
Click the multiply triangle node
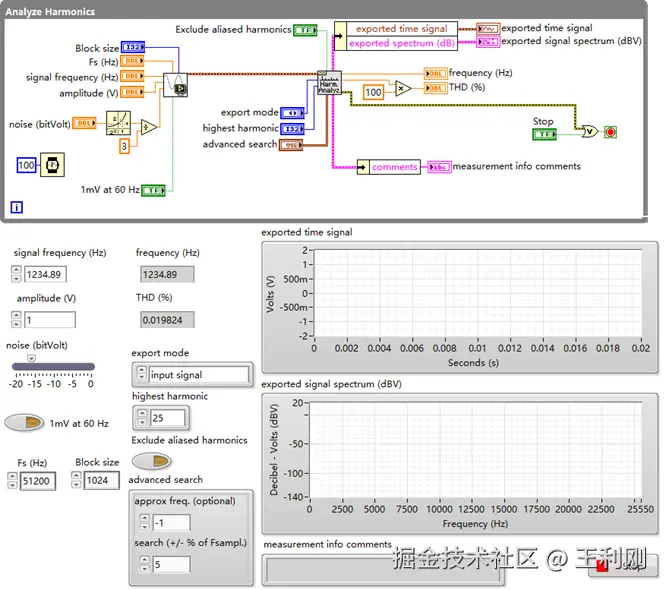coord(403,89)
